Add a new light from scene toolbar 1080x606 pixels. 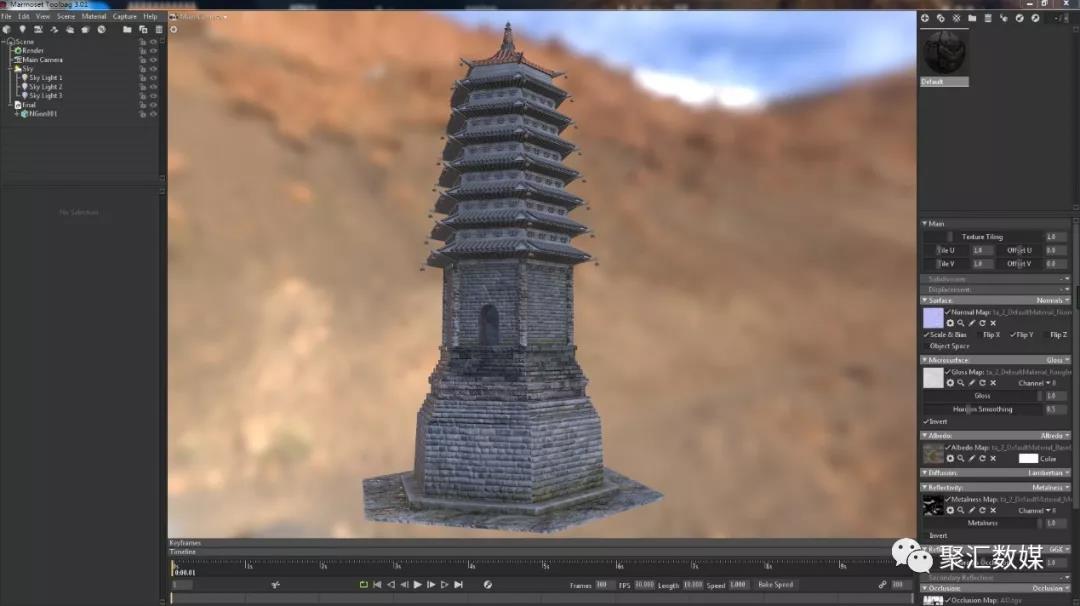pyautogui.click(x=22, y=29)
